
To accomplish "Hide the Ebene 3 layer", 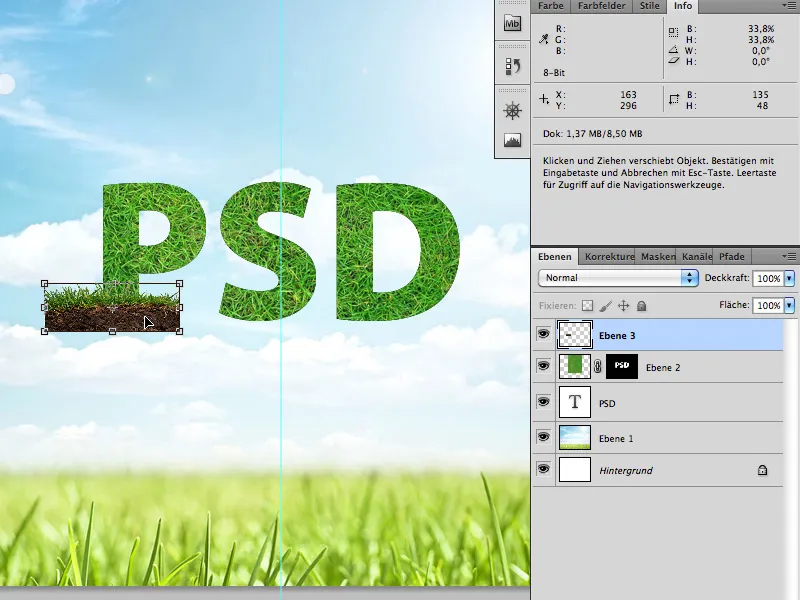I will [x=544, y=334].
